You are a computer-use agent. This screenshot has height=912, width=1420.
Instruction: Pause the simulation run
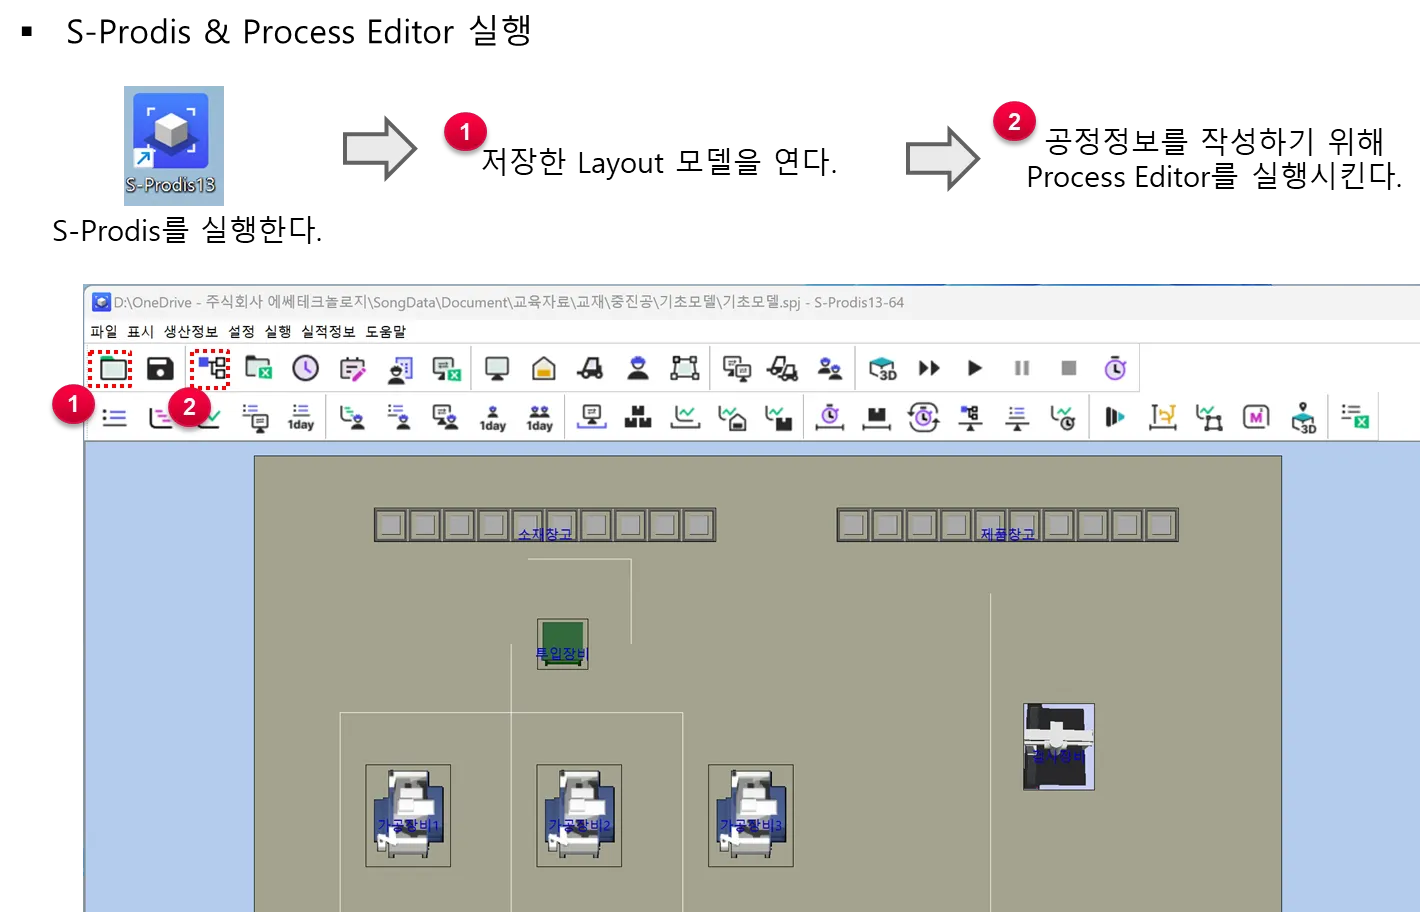(x=1022, y=369)
